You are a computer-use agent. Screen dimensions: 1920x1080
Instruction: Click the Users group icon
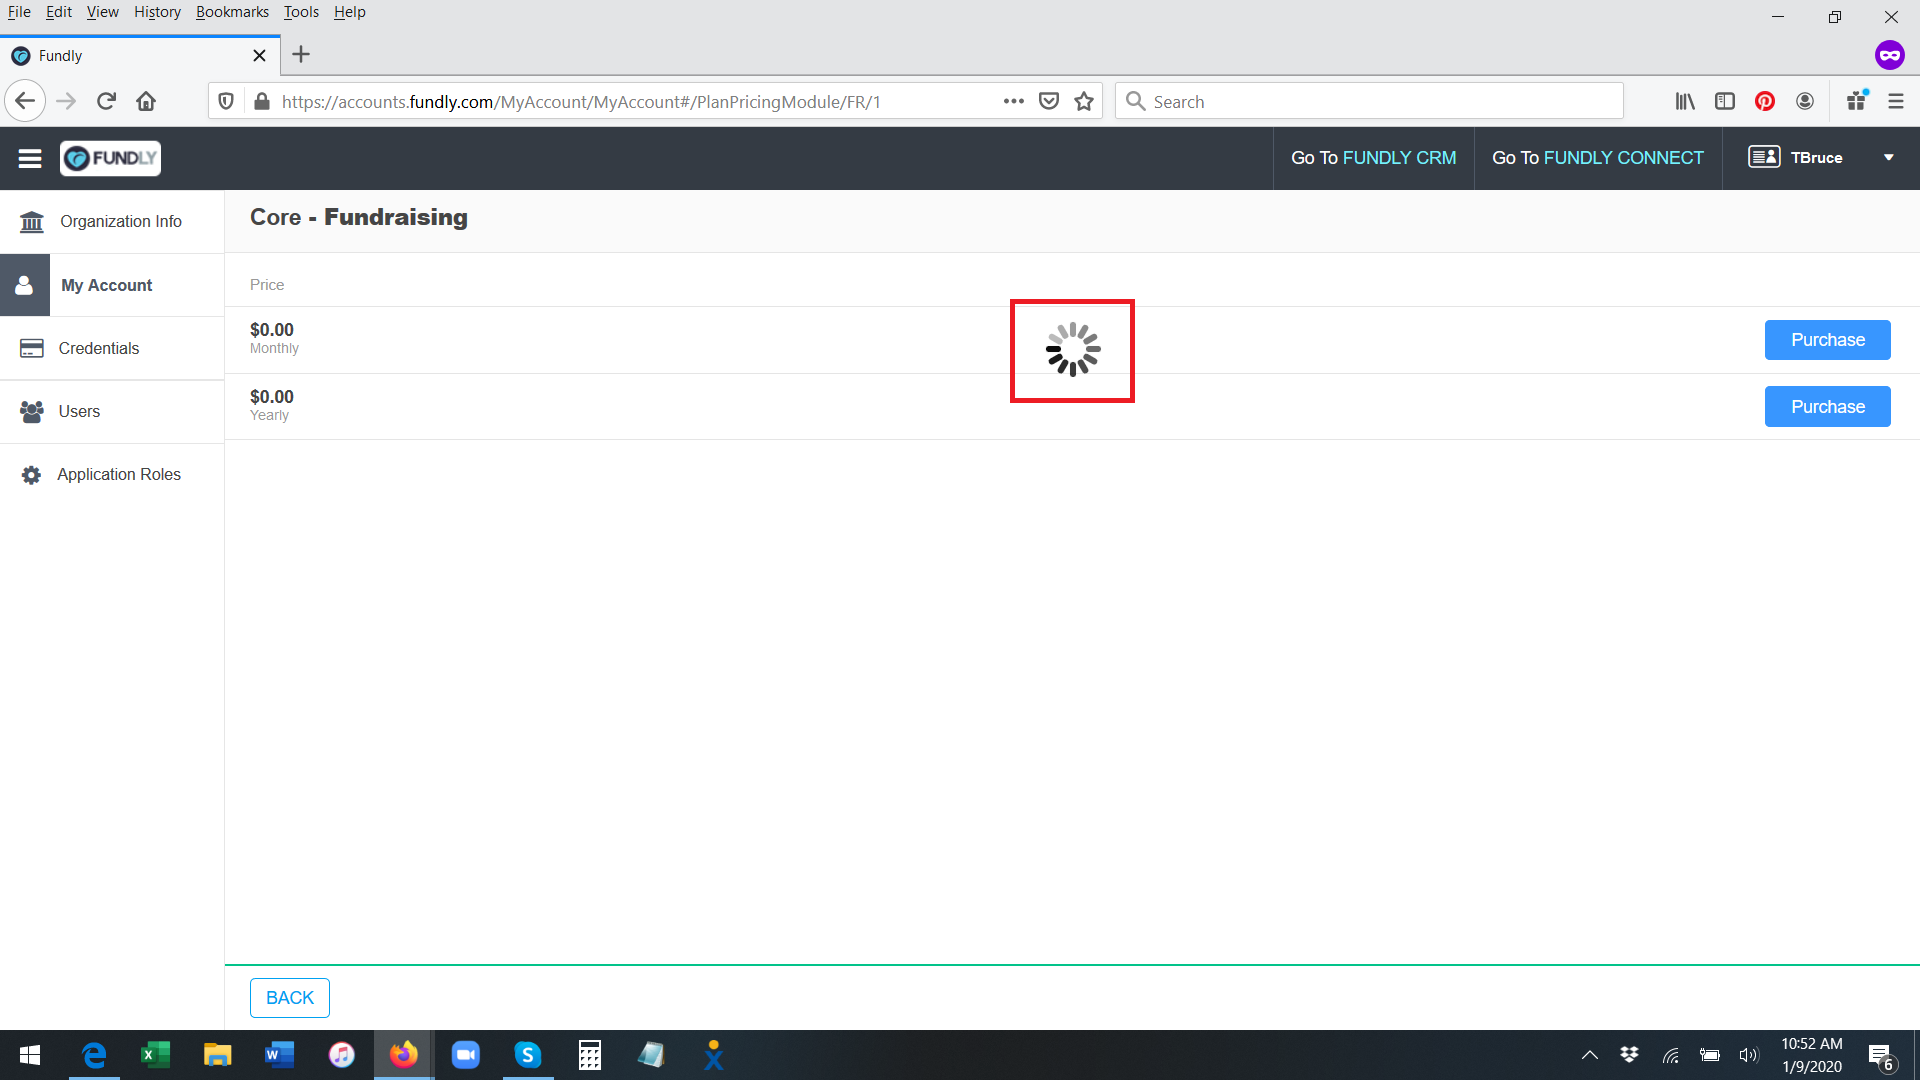pyautogui.click(x=32, y=411)
